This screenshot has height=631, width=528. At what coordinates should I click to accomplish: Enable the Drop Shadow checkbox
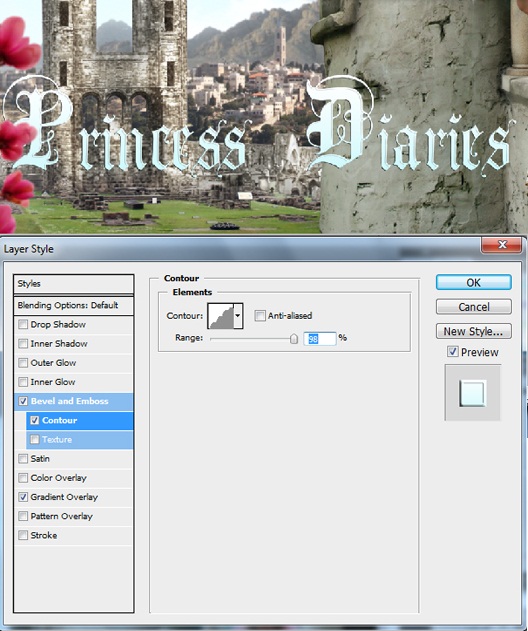coord(23,324)
